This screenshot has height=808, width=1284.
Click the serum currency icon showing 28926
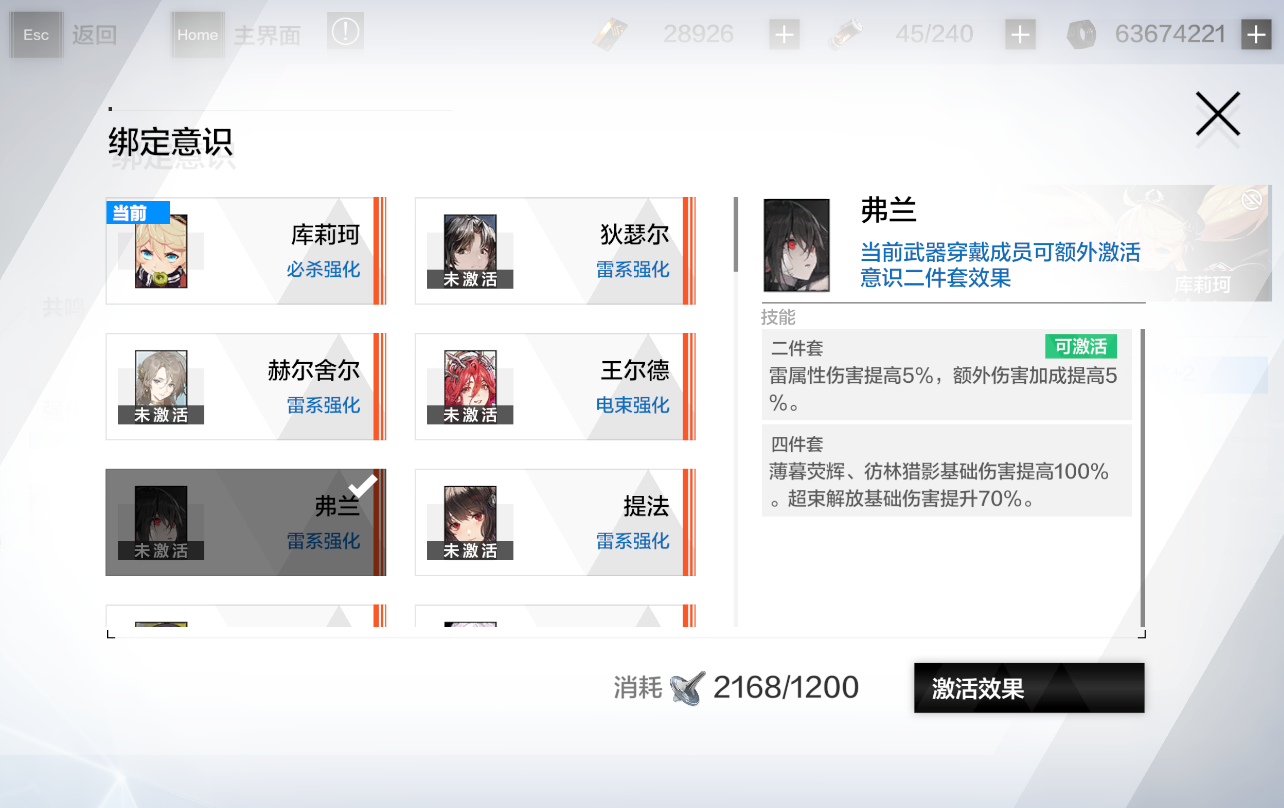click(612, 33)
